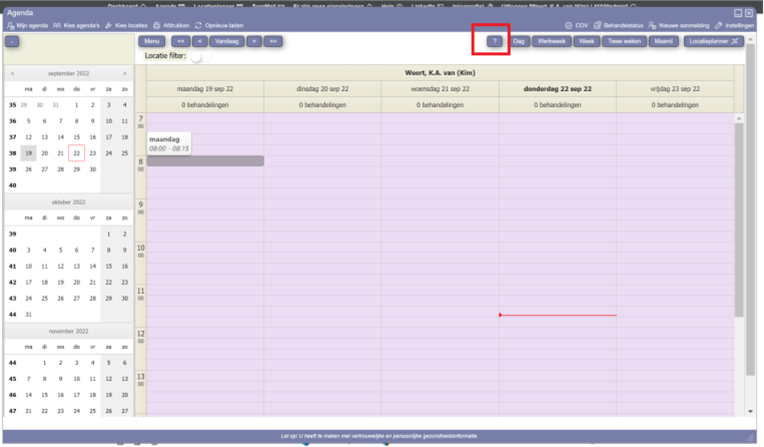Screen dimensions: 764x447
Task: Click the Vandaag button
Action: (x=227, y=41)
